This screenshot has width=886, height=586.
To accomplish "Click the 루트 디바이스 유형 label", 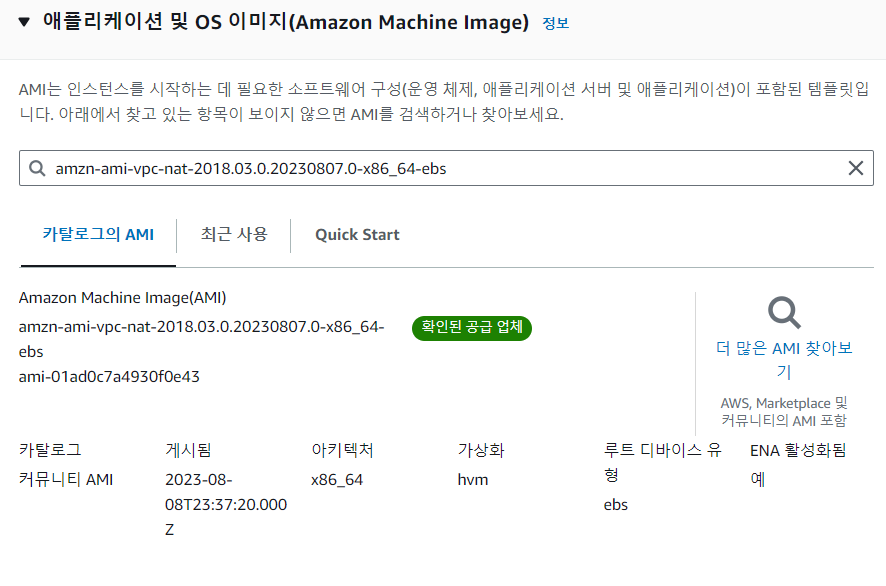I will [x=662, y=462].
